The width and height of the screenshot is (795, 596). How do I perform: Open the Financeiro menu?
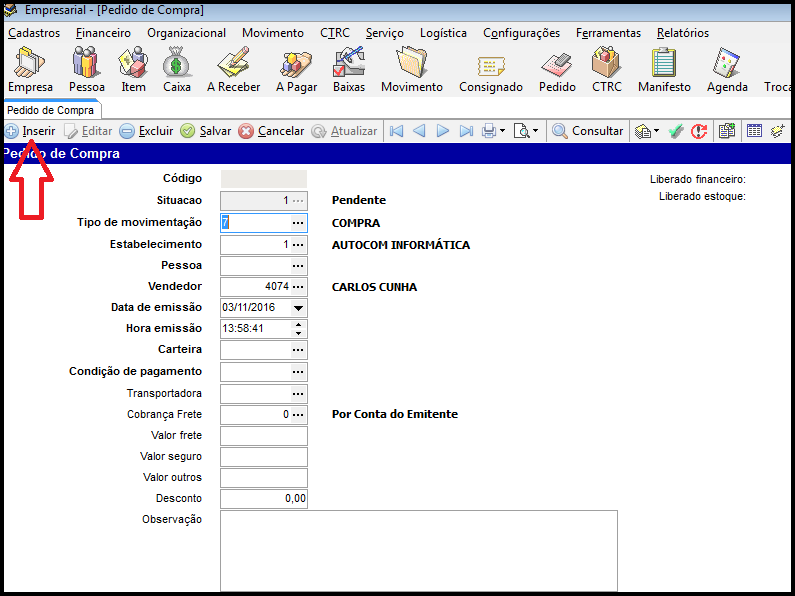click(103, 33)
